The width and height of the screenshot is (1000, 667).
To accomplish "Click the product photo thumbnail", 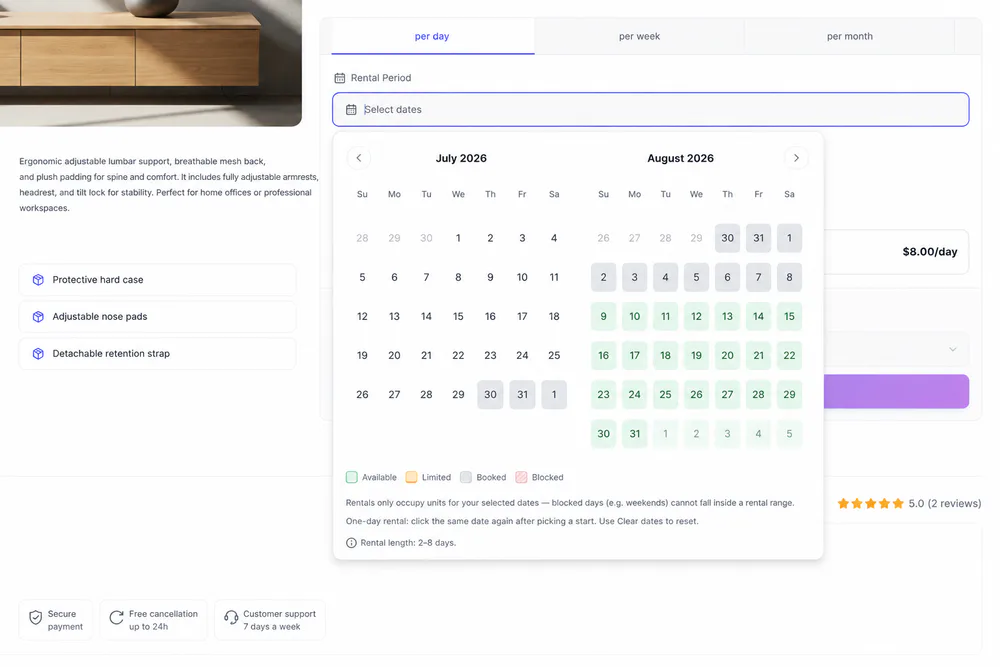I will coord(151,62).
